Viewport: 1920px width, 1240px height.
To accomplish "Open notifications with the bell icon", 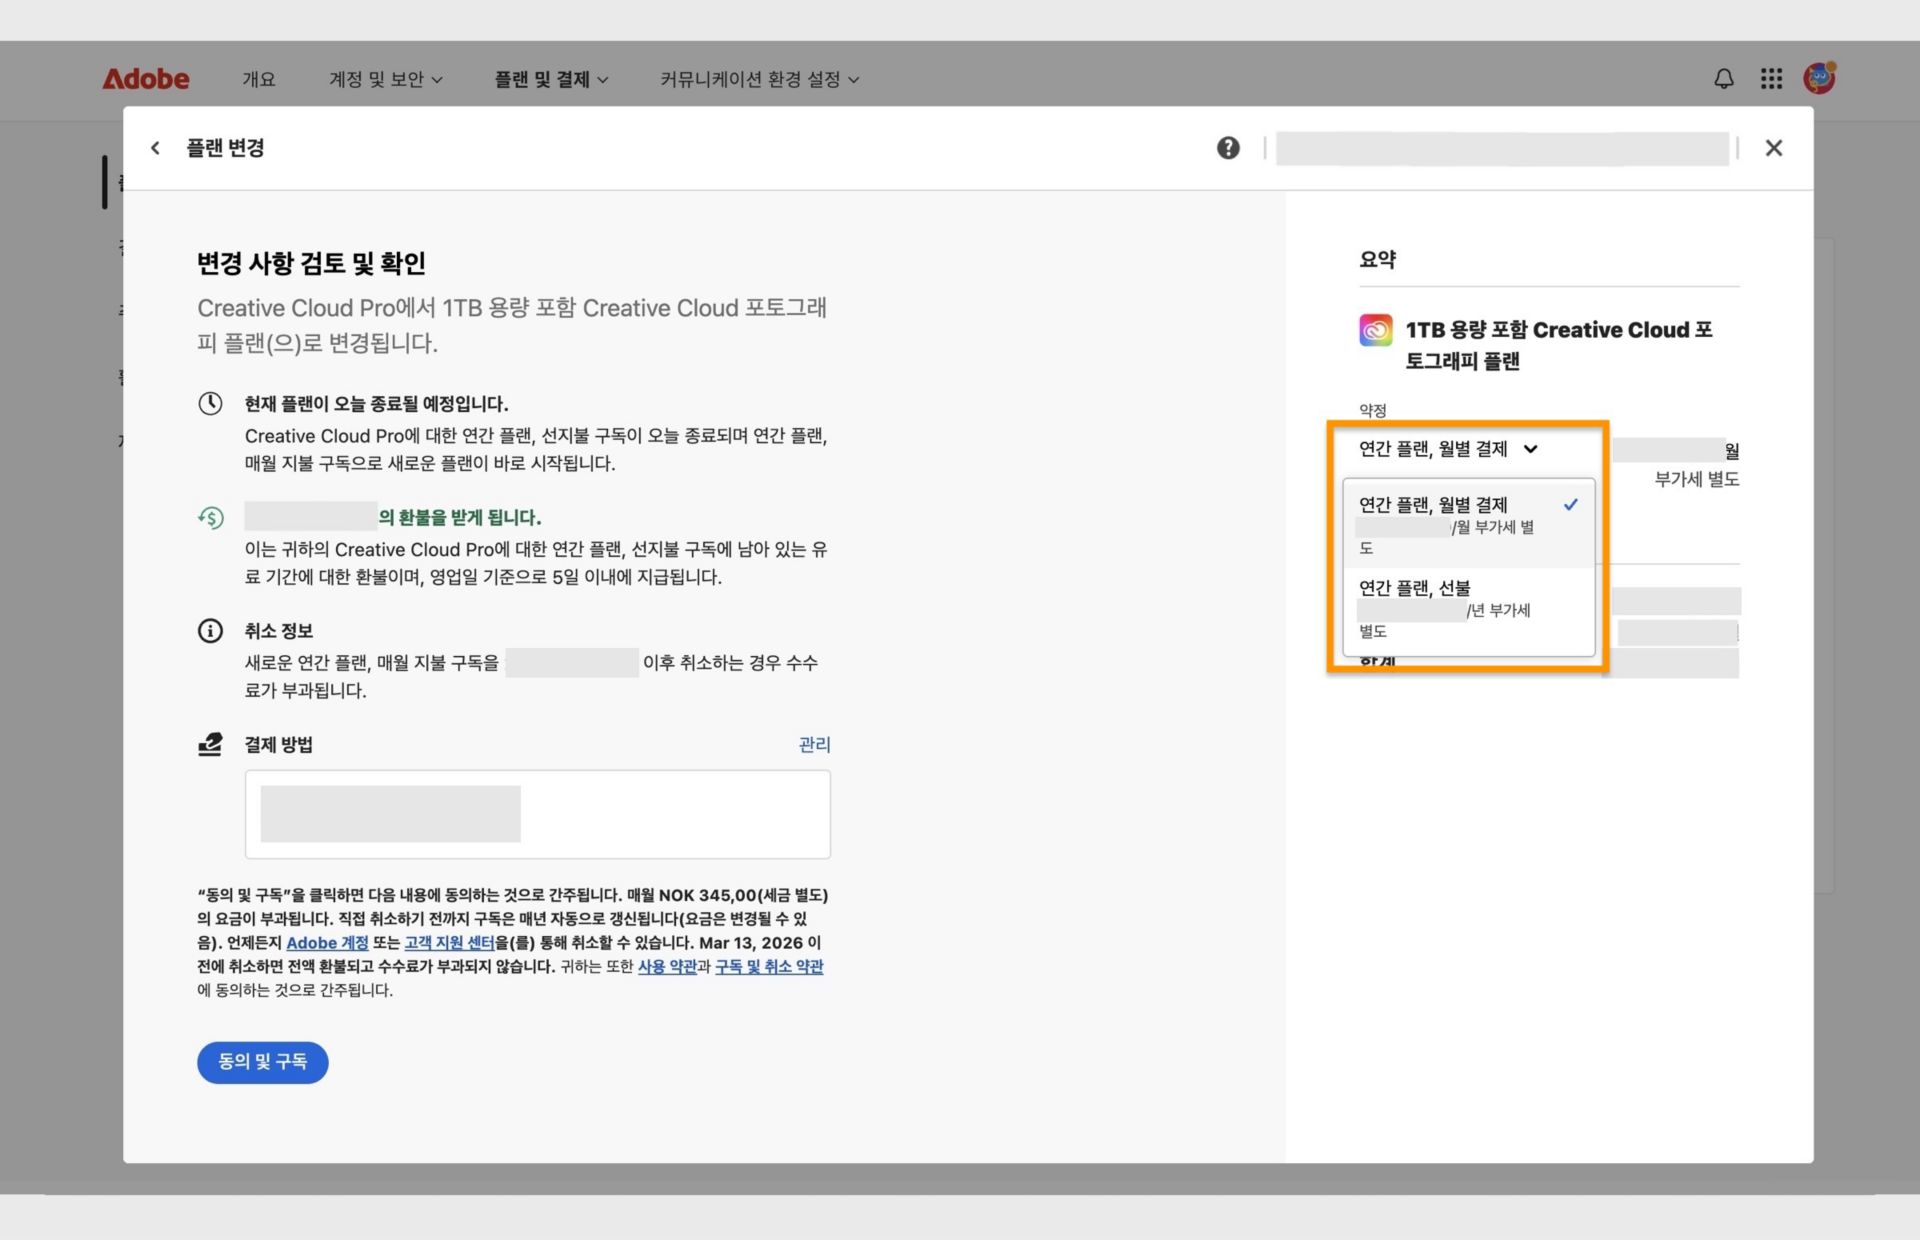I will 1723,78.
